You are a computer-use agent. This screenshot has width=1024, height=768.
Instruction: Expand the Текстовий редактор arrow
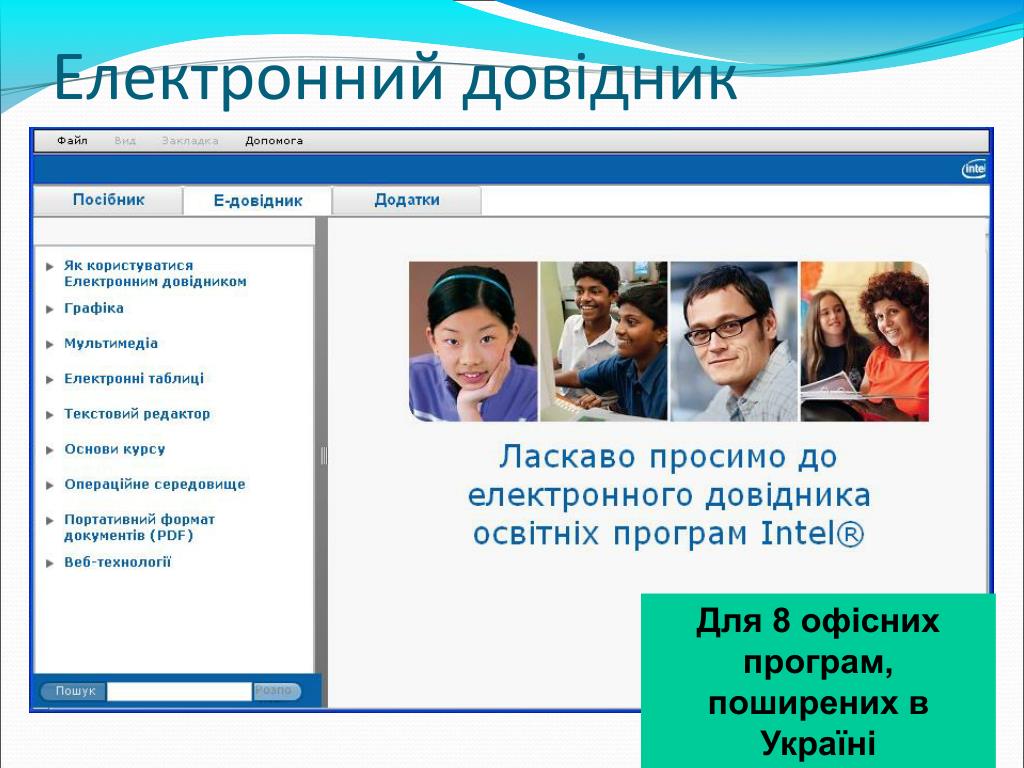50,415
